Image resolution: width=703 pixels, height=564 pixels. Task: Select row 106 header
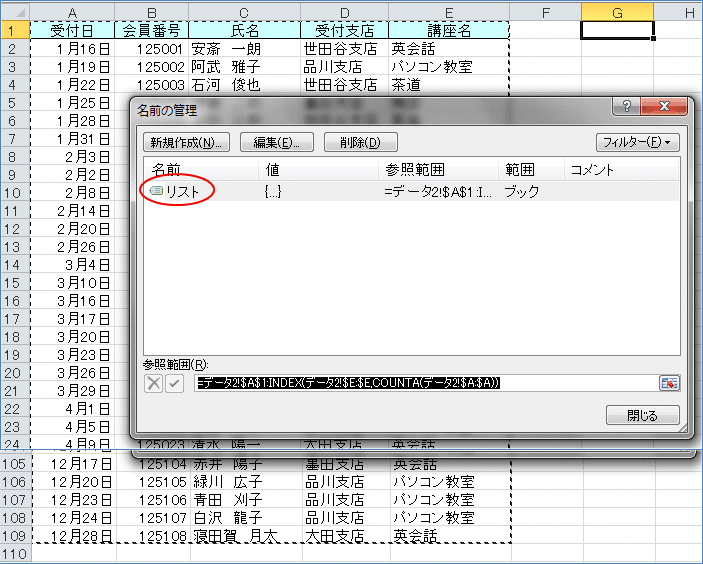tap(15, 482)
